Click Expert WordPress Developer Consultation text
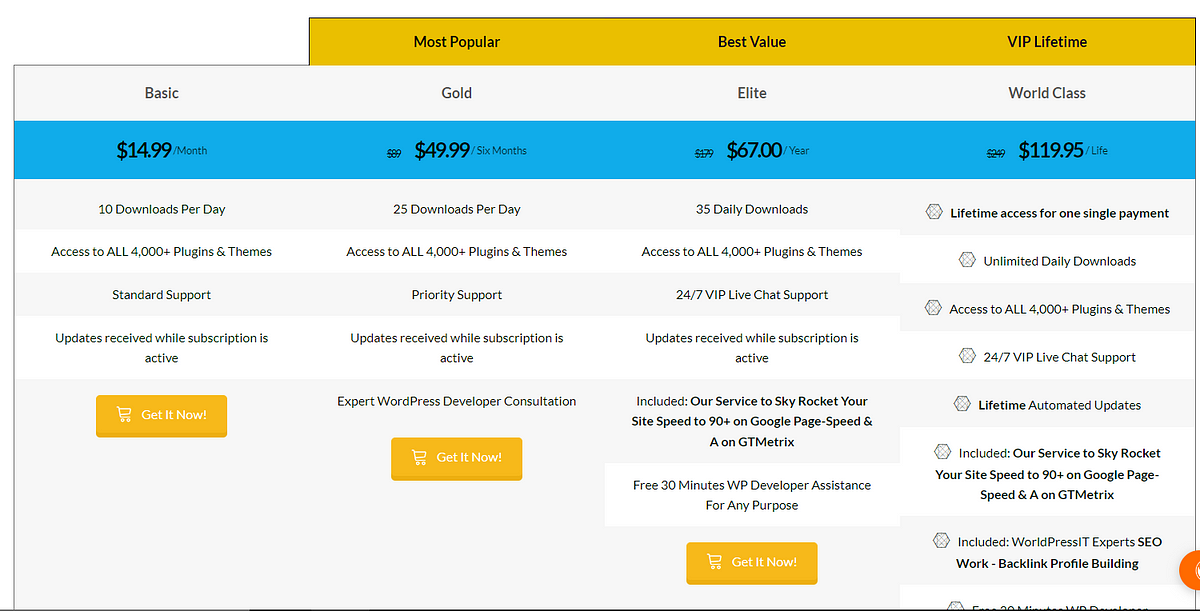1200x611 pixels. 457,401
